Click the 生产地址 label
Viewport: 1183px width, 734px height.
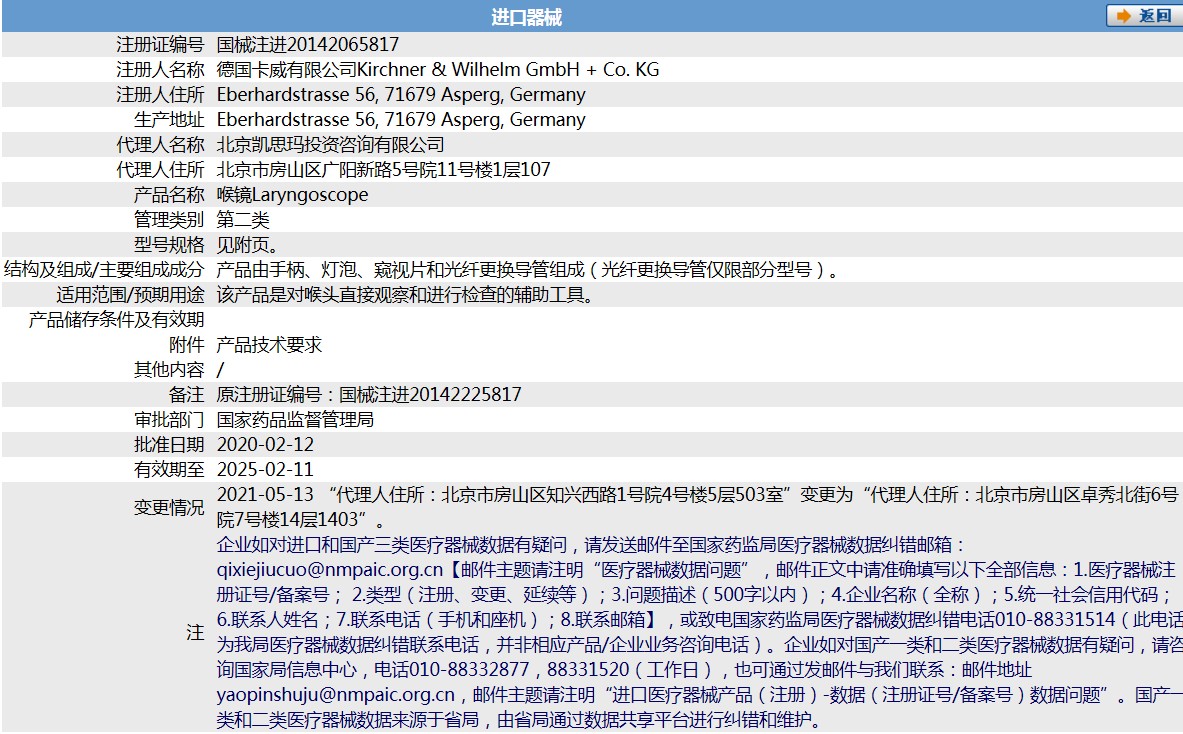(x=169, y=119)
